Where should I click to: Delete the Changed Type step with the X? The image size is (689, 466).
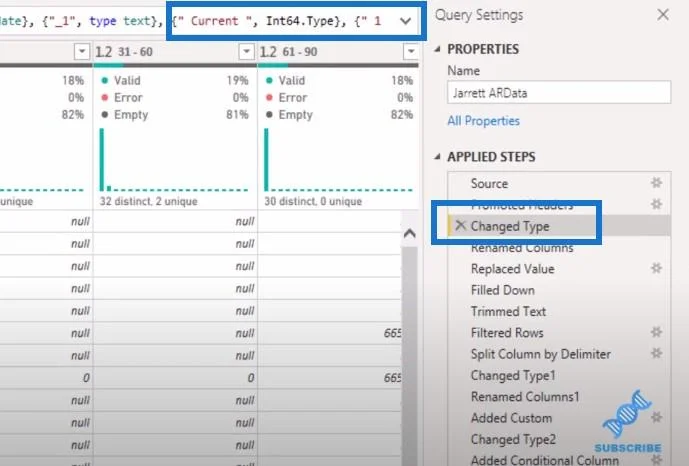pos(460,226)
